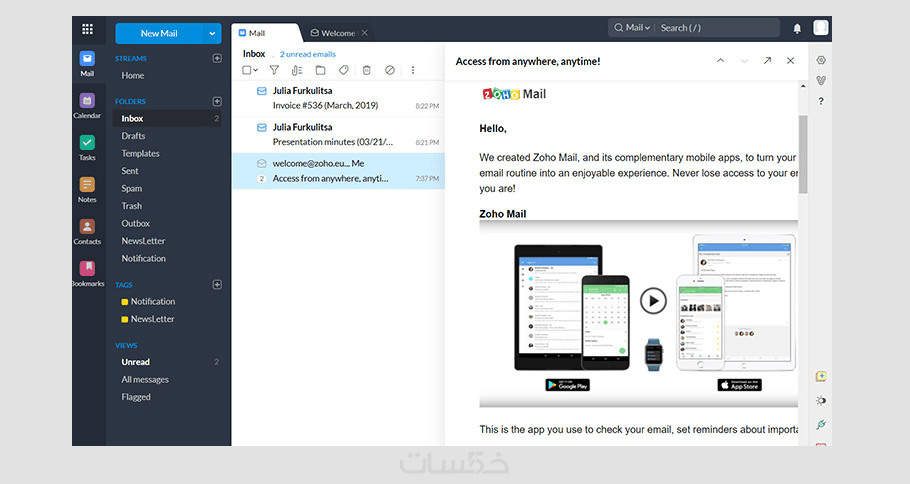
Task: Click envelope icon on Invoice #536 email
Action: pyautogui.click(x=262, y=91)
